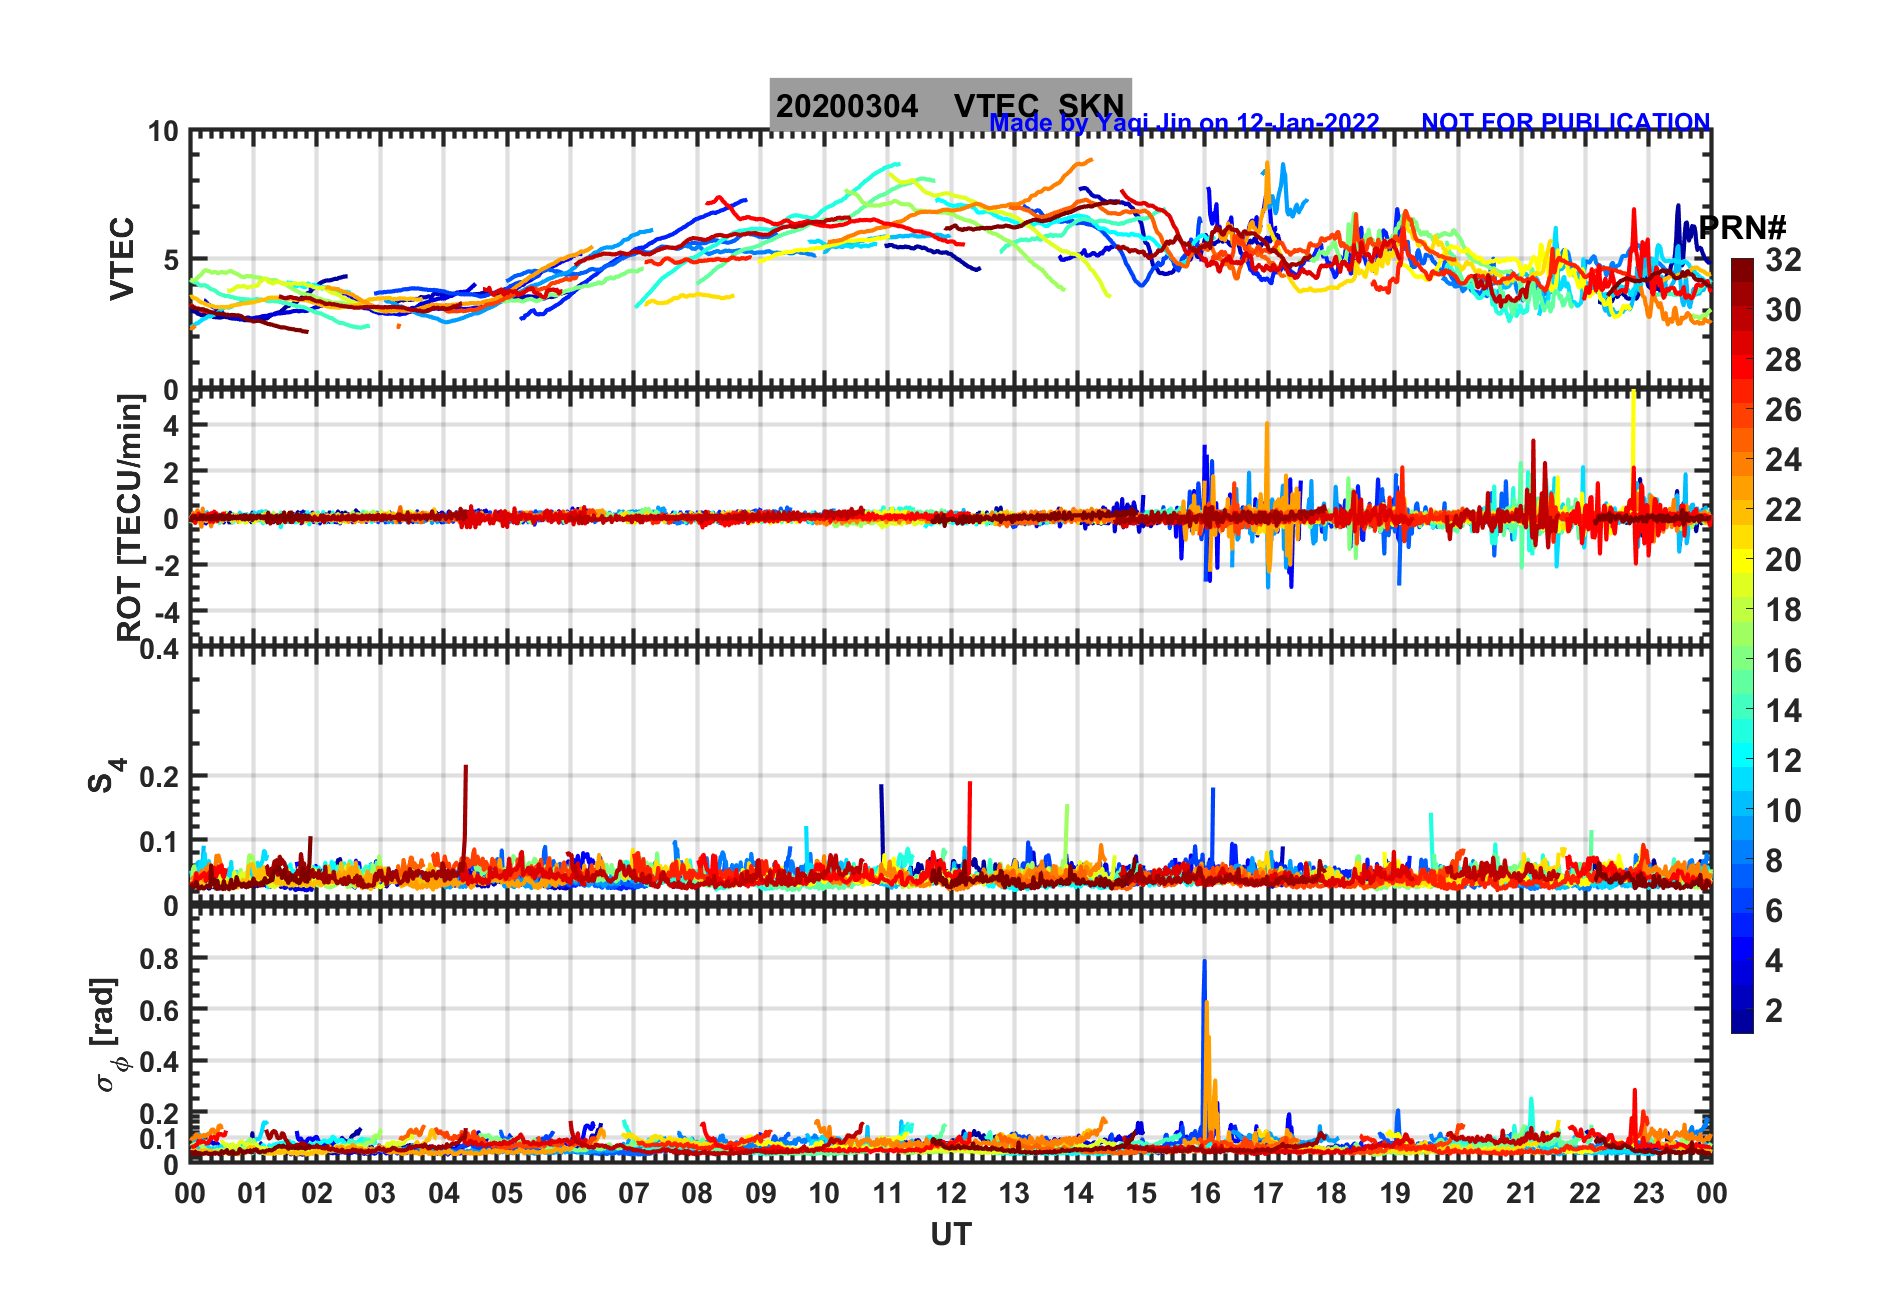The height and width of the screenshot is (1292, 1902).
Task: Click the dark blue bottom of the PRN colorbar
Action: point(1742,1020)
